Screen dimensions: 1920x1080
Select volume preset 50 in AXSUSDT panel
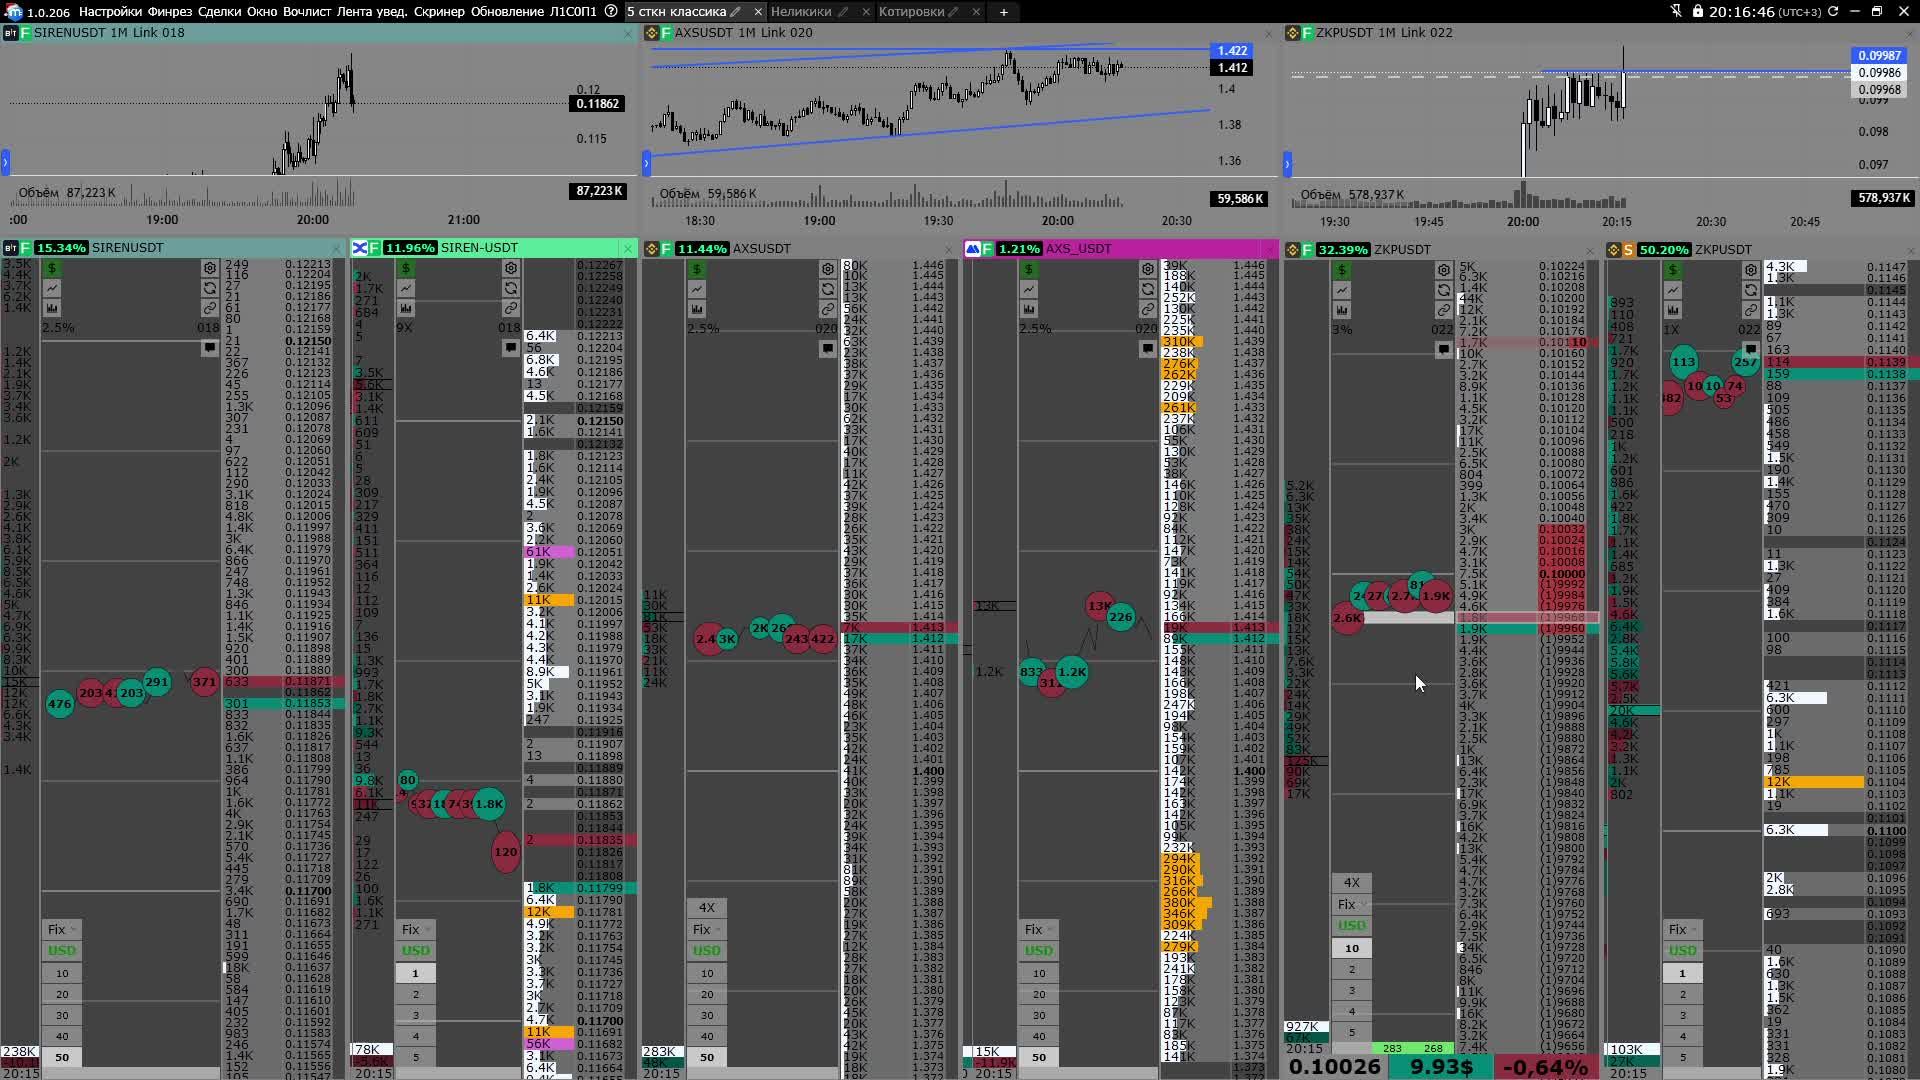[706, 1057]
